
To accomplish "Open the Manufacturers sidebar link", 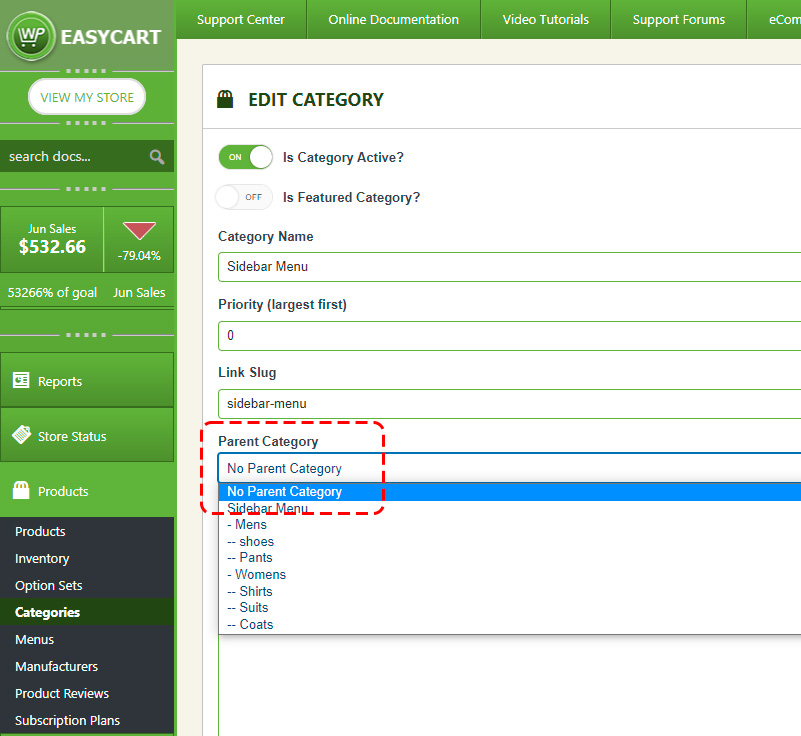I will point(56,666).
